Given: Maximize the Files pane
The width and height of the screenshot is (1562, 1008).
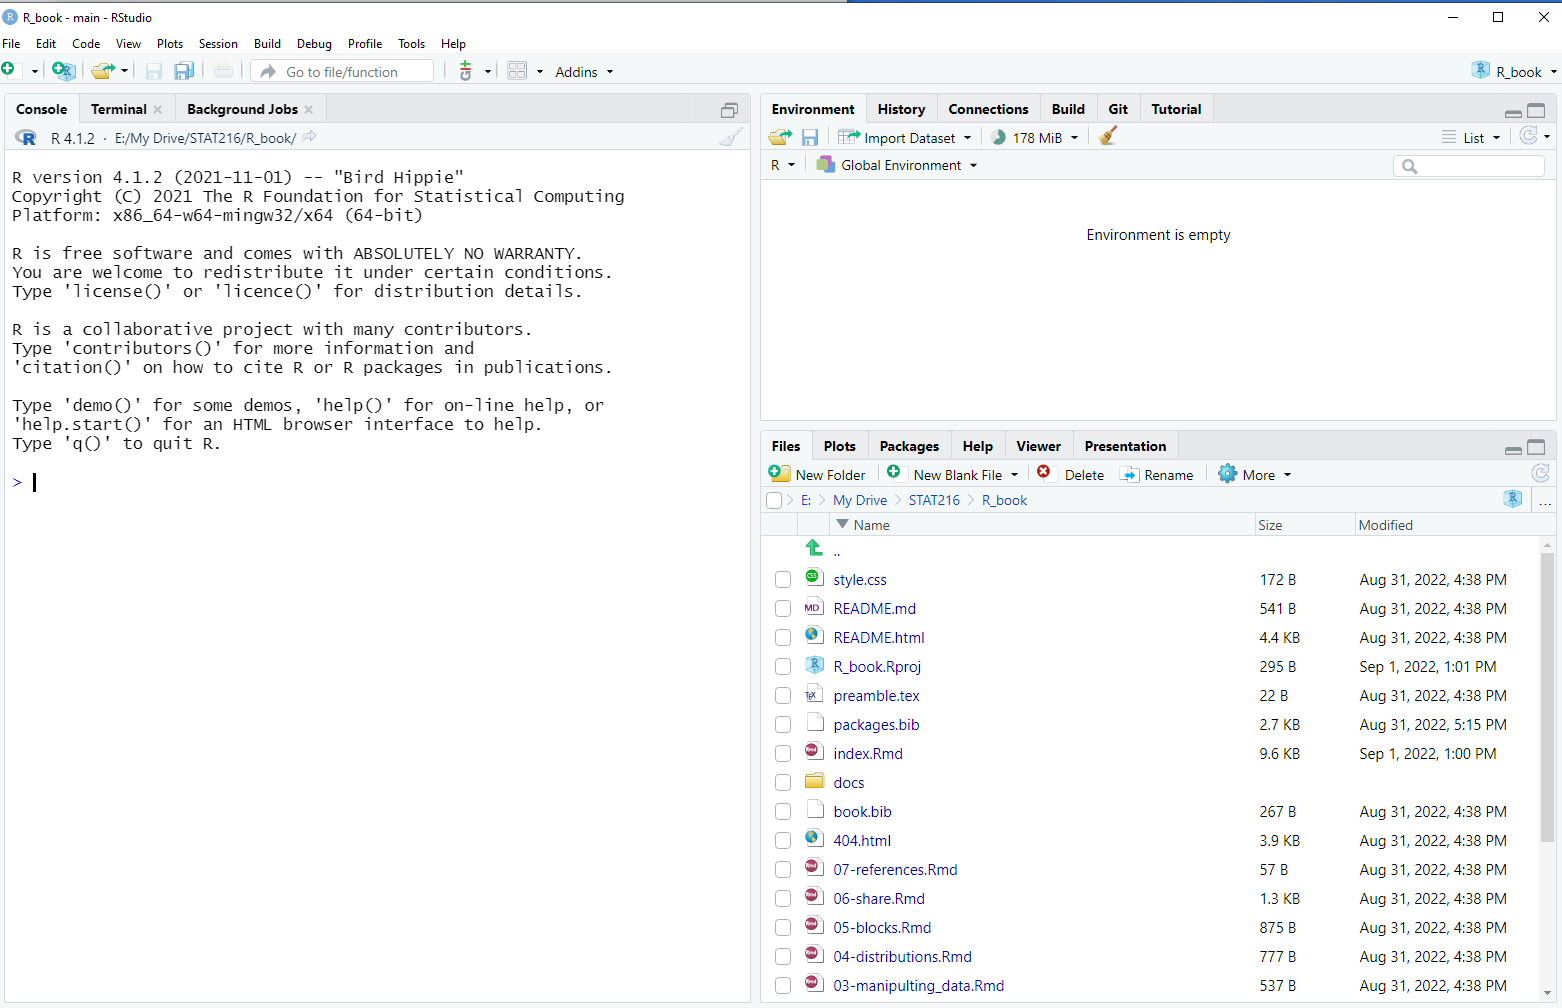Looking at the screenshot, I should pyautogui.click(x=1536, y=447).
